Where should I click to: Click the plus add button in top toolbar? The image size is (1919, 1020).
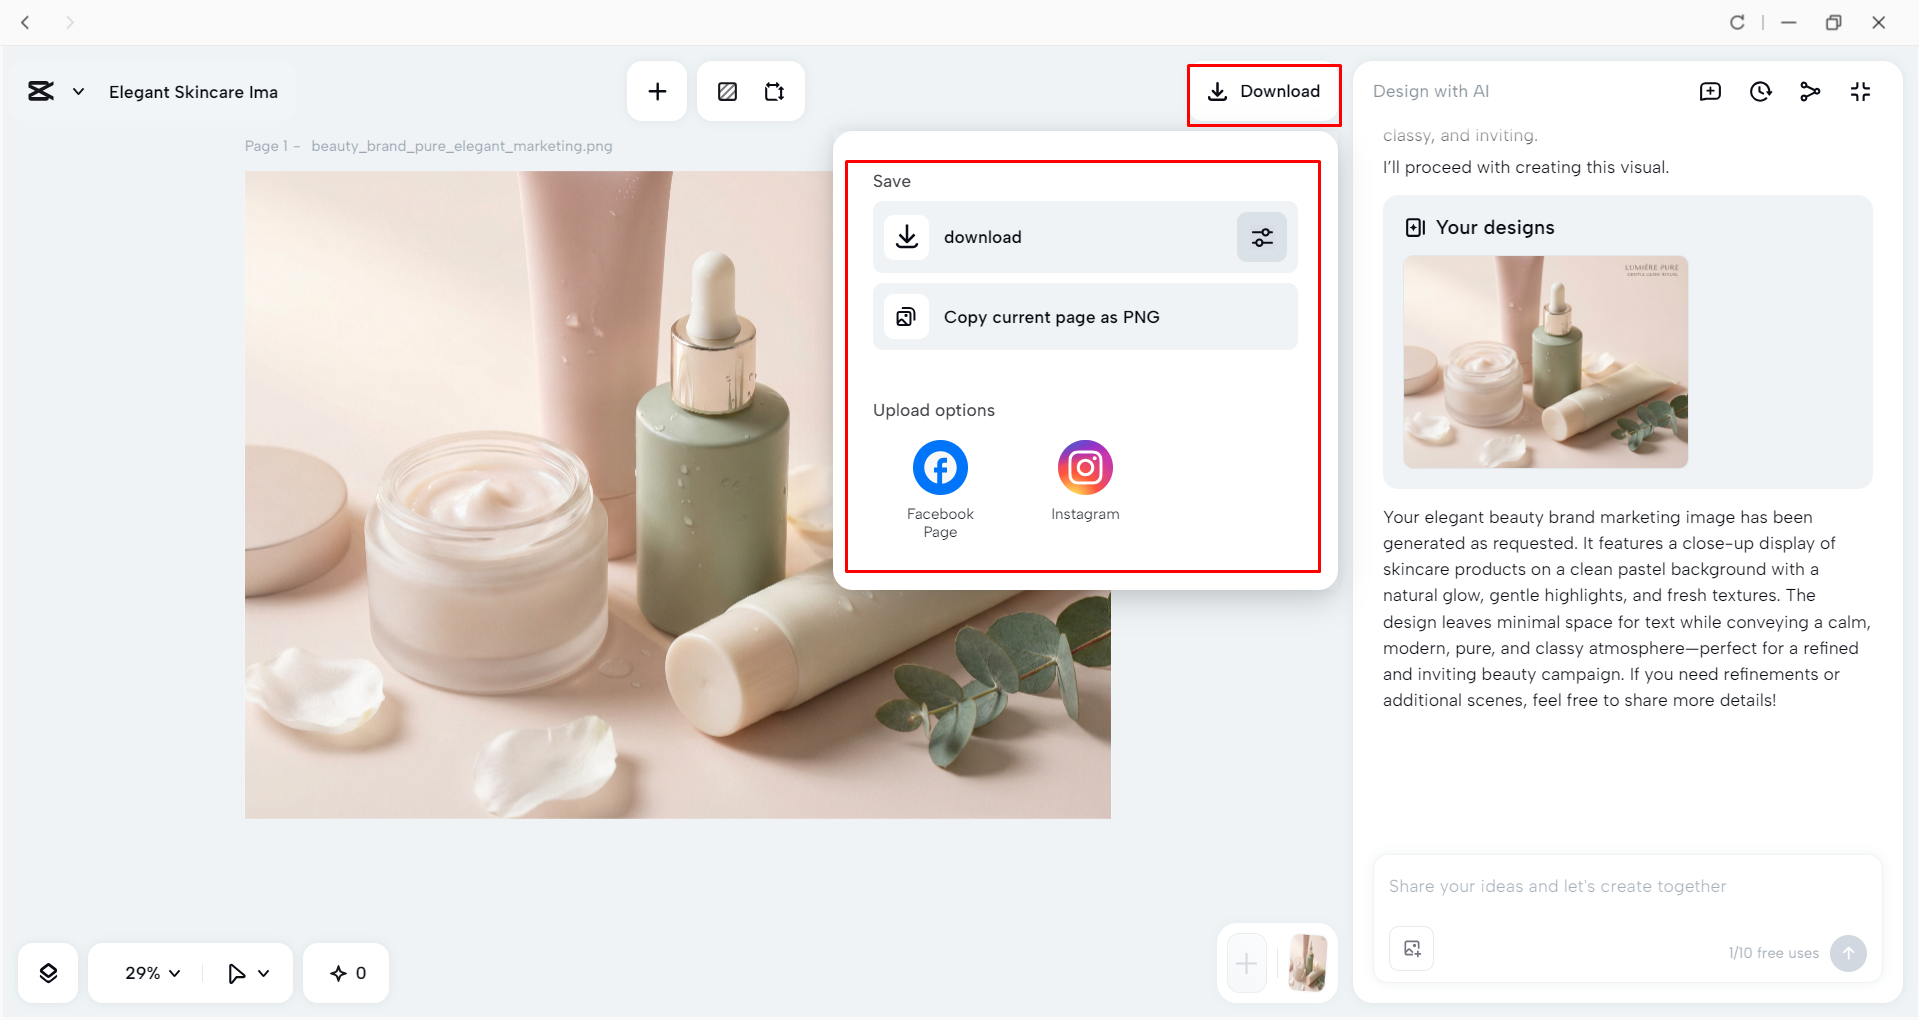click(x=657, y=92)
